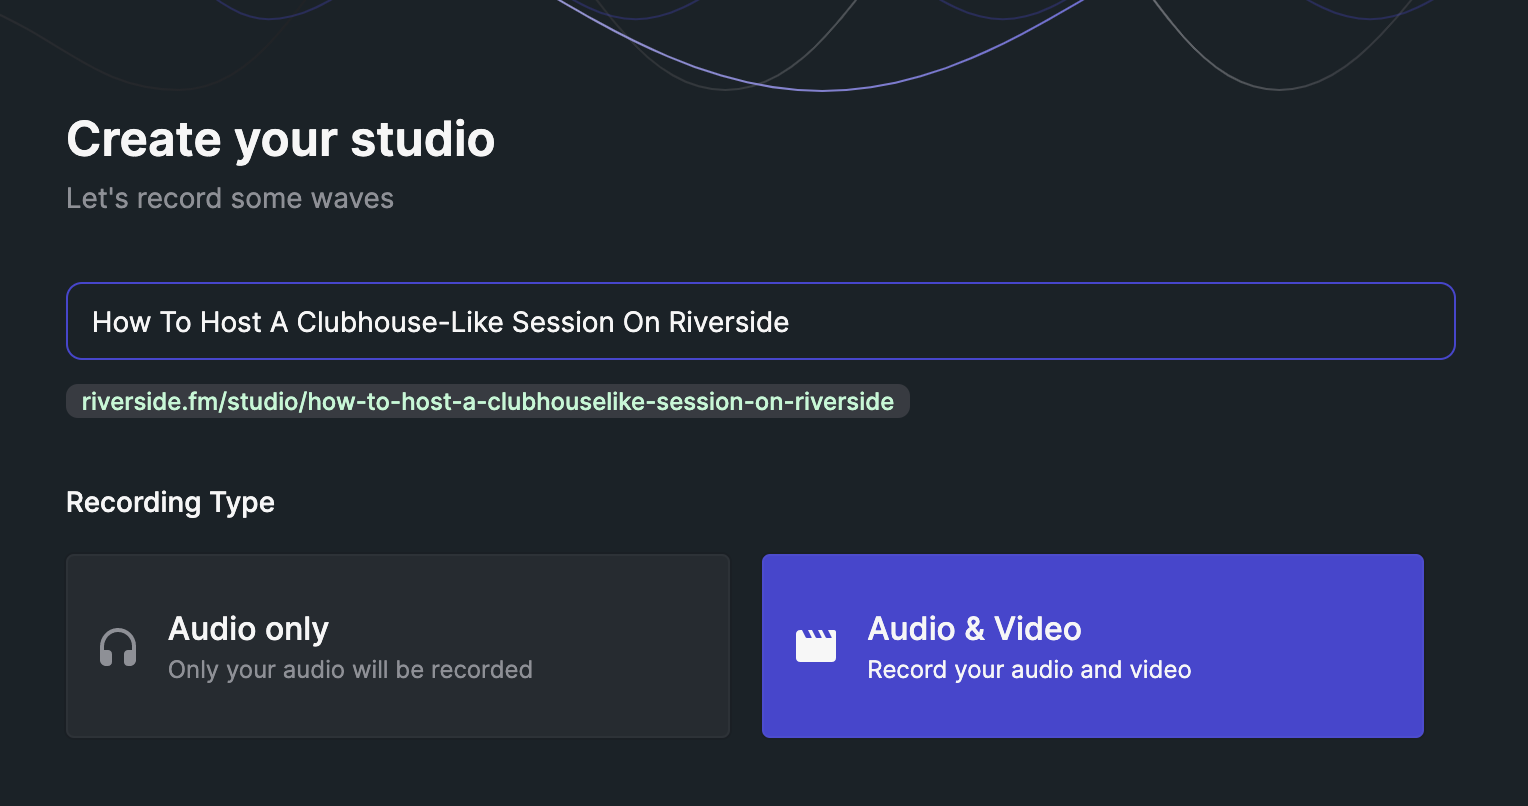Viewport: 1528px width, 806px height.
Task: Click the studio name input field
Action: 760,321
